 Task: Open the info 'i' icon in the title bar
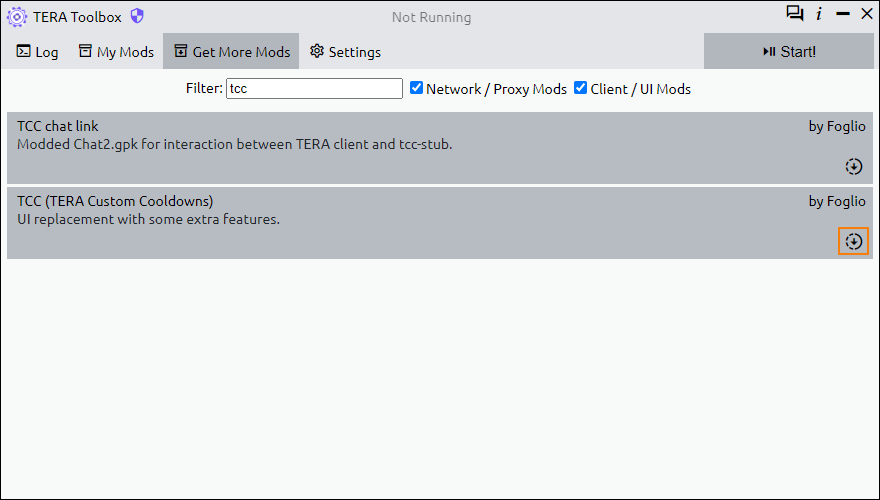pos(819,14)
